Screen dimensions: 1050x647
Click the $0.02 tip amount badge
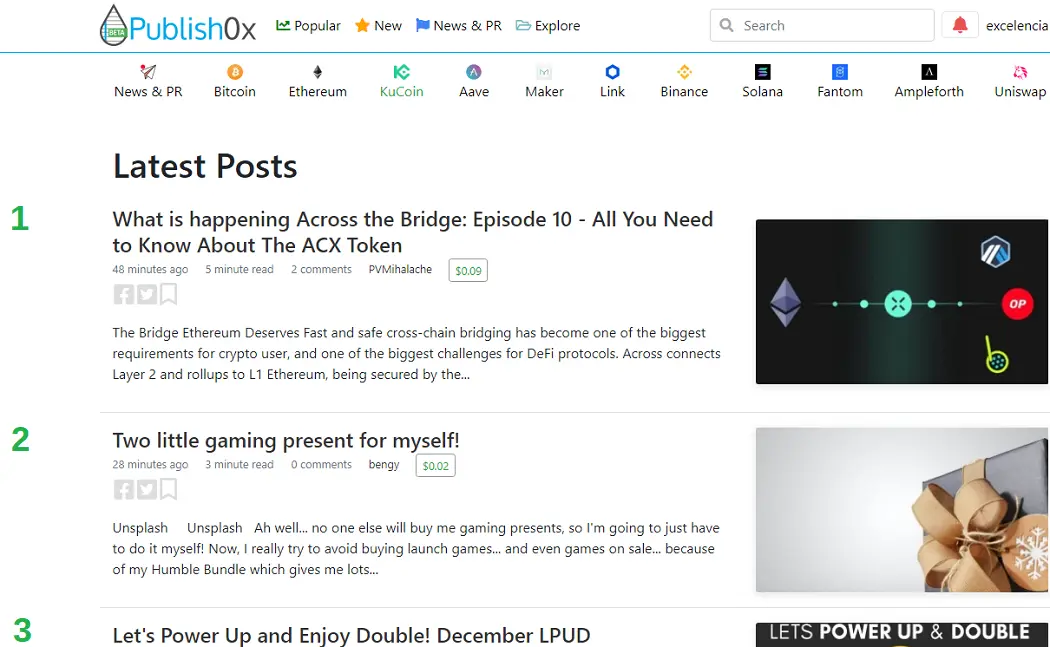pyautogui.click(x=435, y=465)
